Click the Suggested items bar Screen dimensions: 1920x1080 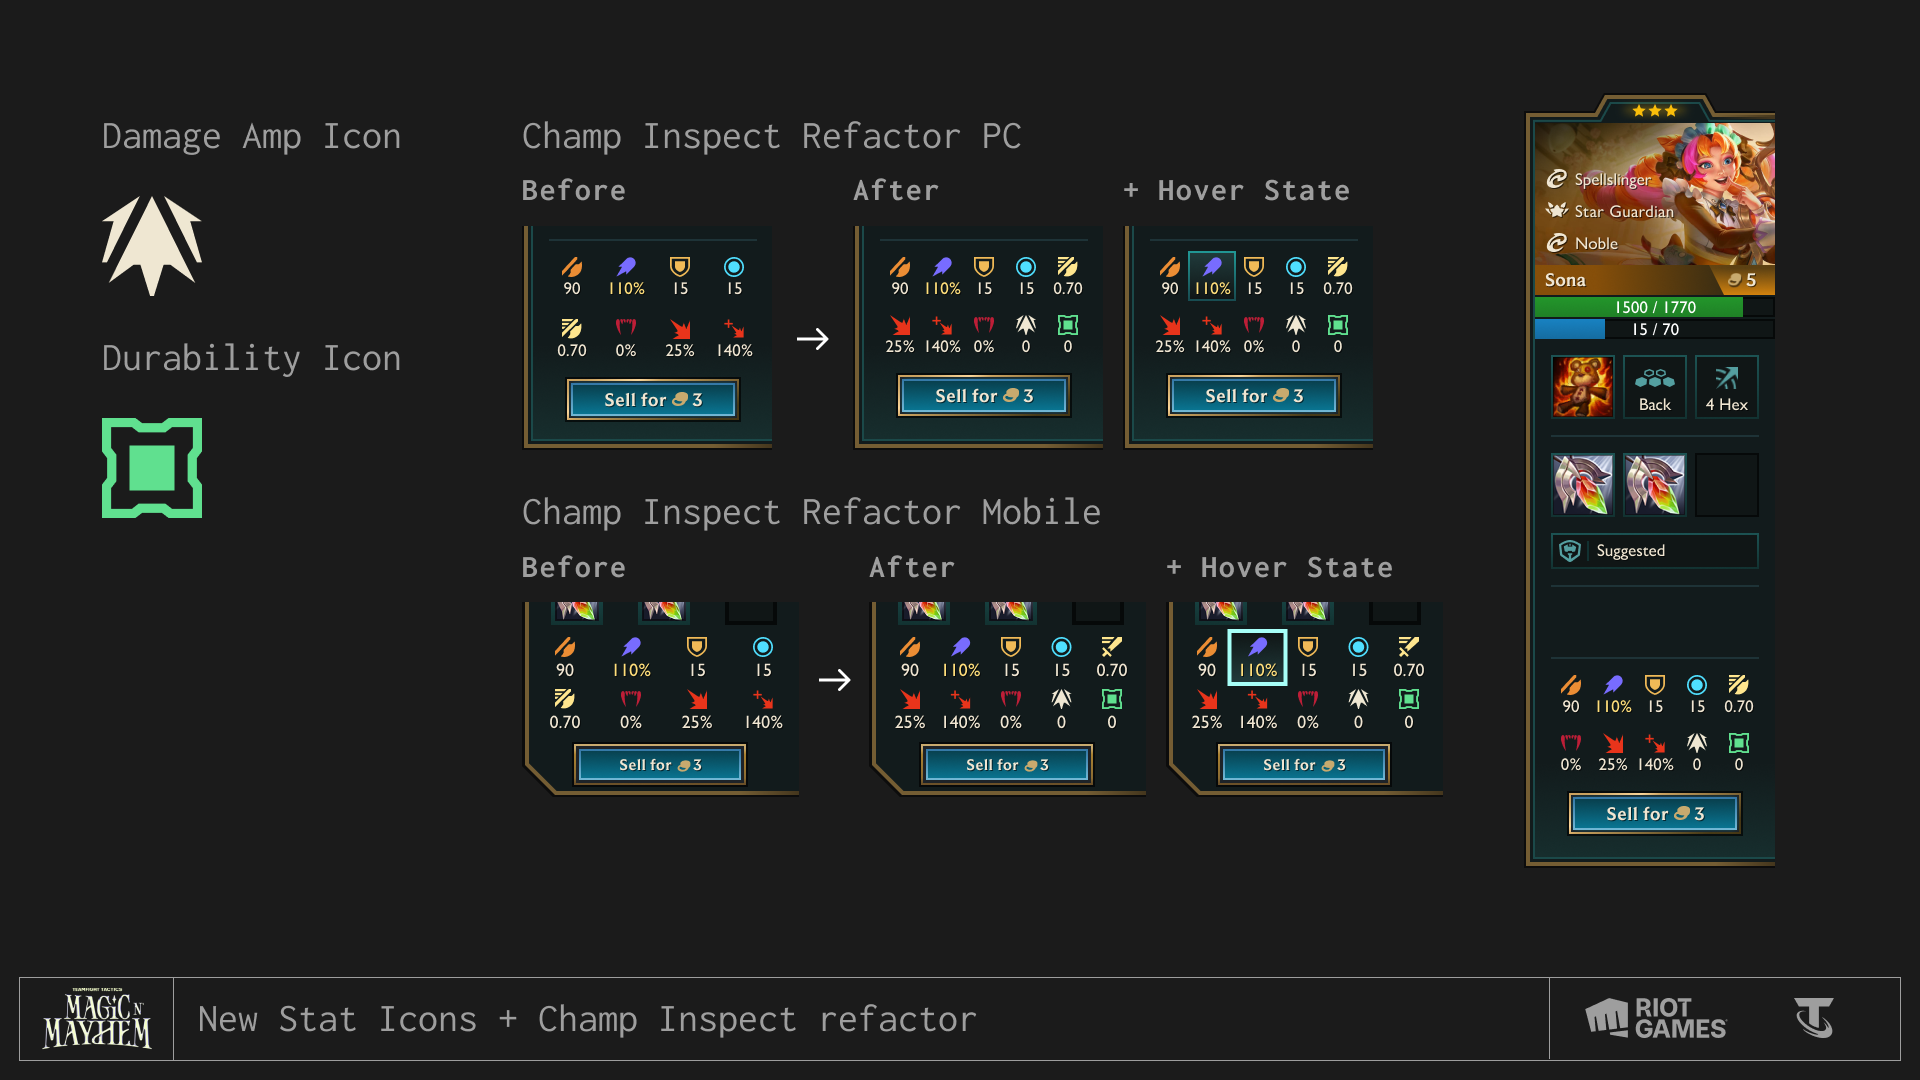[x=1655, y=551]
